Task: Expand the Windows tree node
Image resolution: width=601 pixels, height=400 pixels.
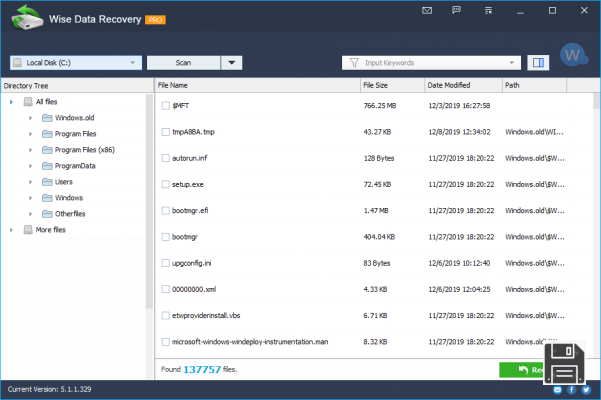Action: pyautogui.click(x=30, y=198)
